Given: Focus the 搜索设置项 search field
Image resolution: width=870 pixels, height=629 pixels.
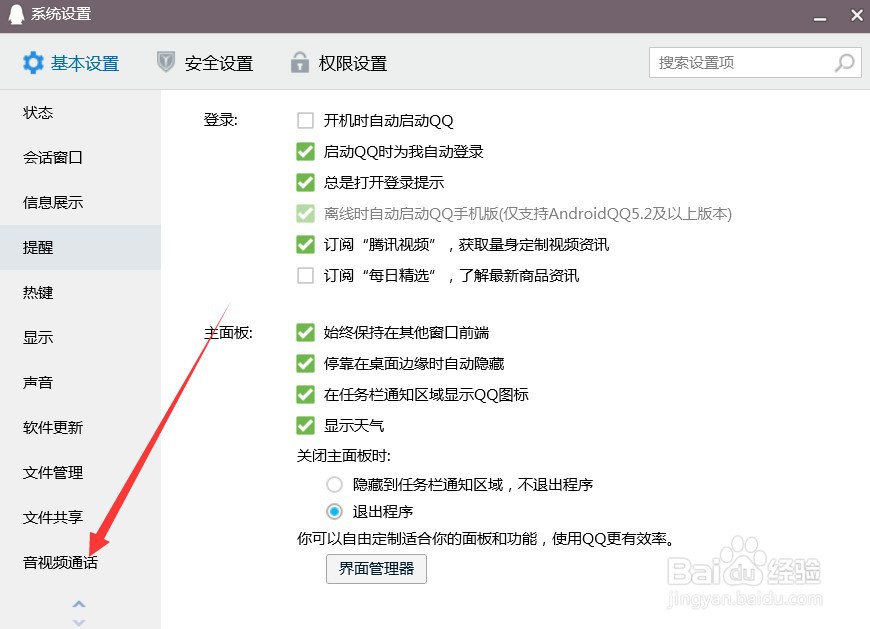Looking at the screenshot, I should point(755,62).
